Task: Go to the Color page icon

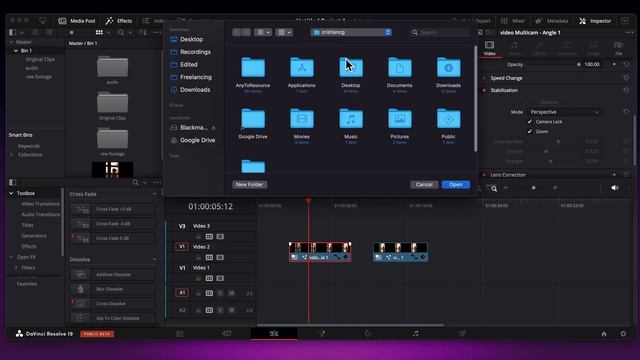Action: click(368, 333)
